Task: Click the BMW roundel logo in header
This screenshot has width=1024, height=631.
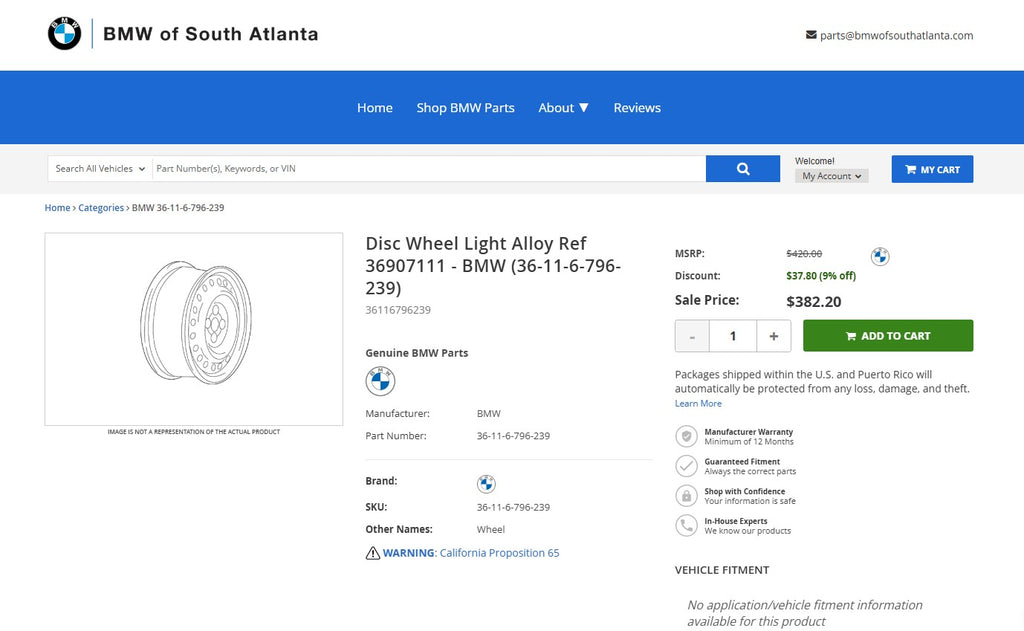Action: pyautogui.click(x=64, y=34)
